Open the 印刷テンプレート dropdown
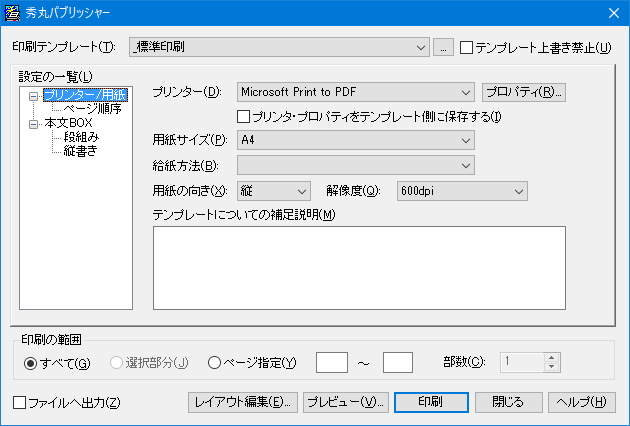Viewport: 630px width, 426px height. tap(279, 47)
